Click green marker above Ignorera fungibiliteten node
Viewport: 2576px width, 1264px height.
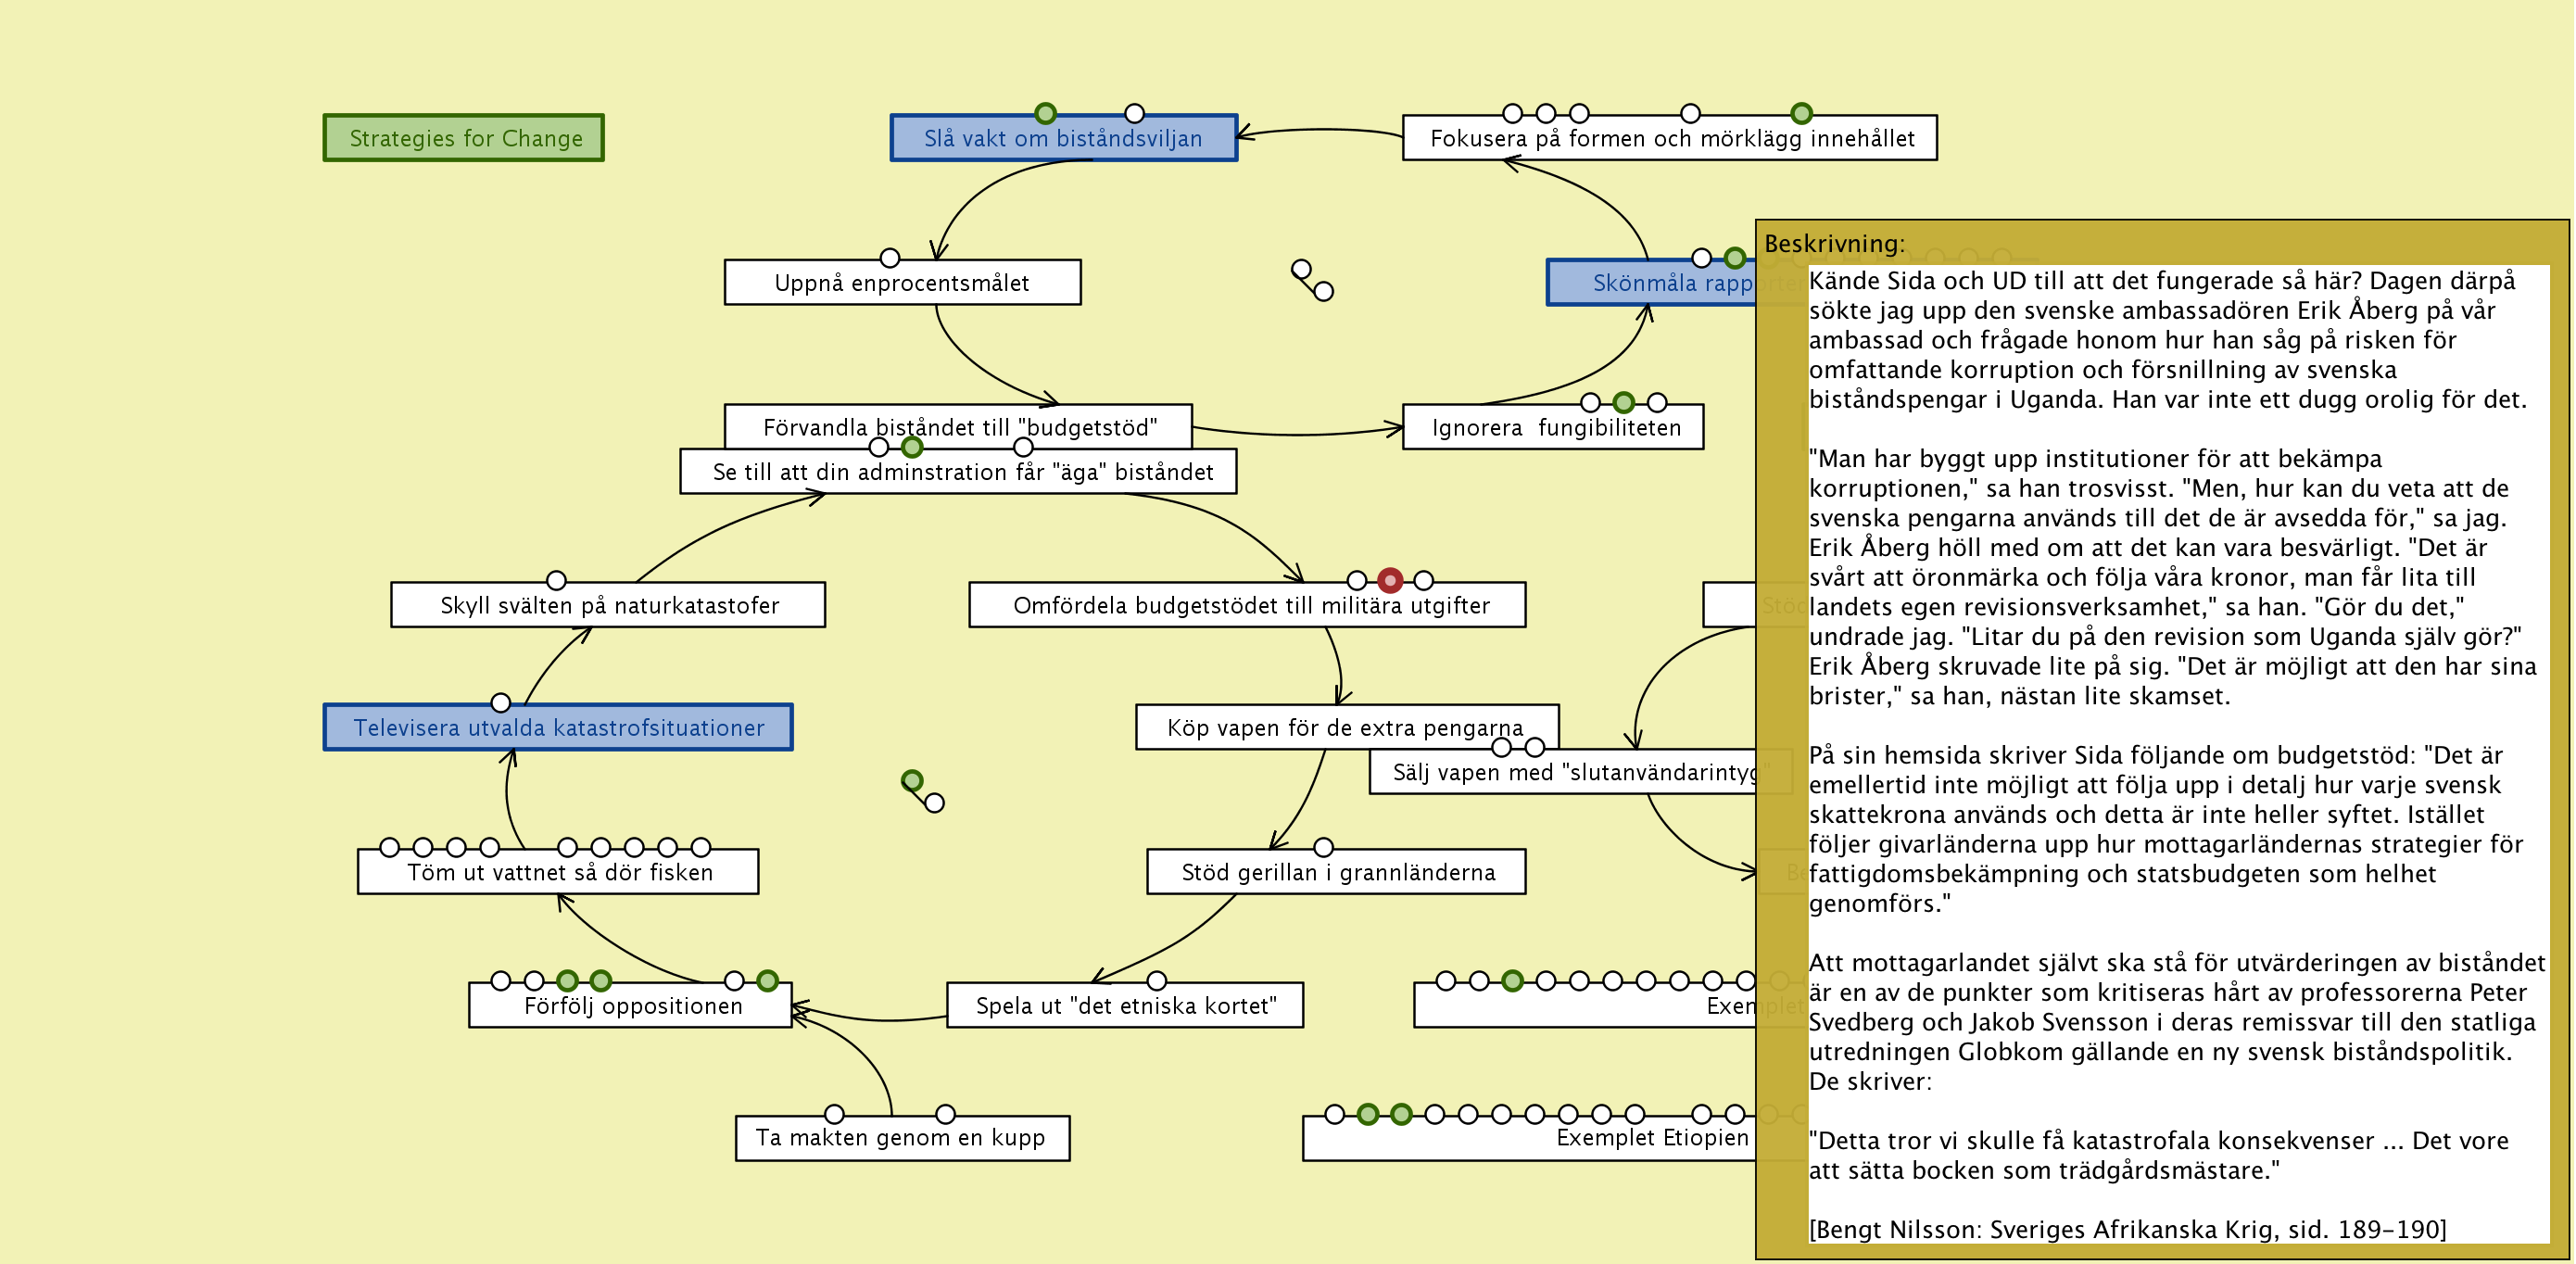pos(1623,402)
